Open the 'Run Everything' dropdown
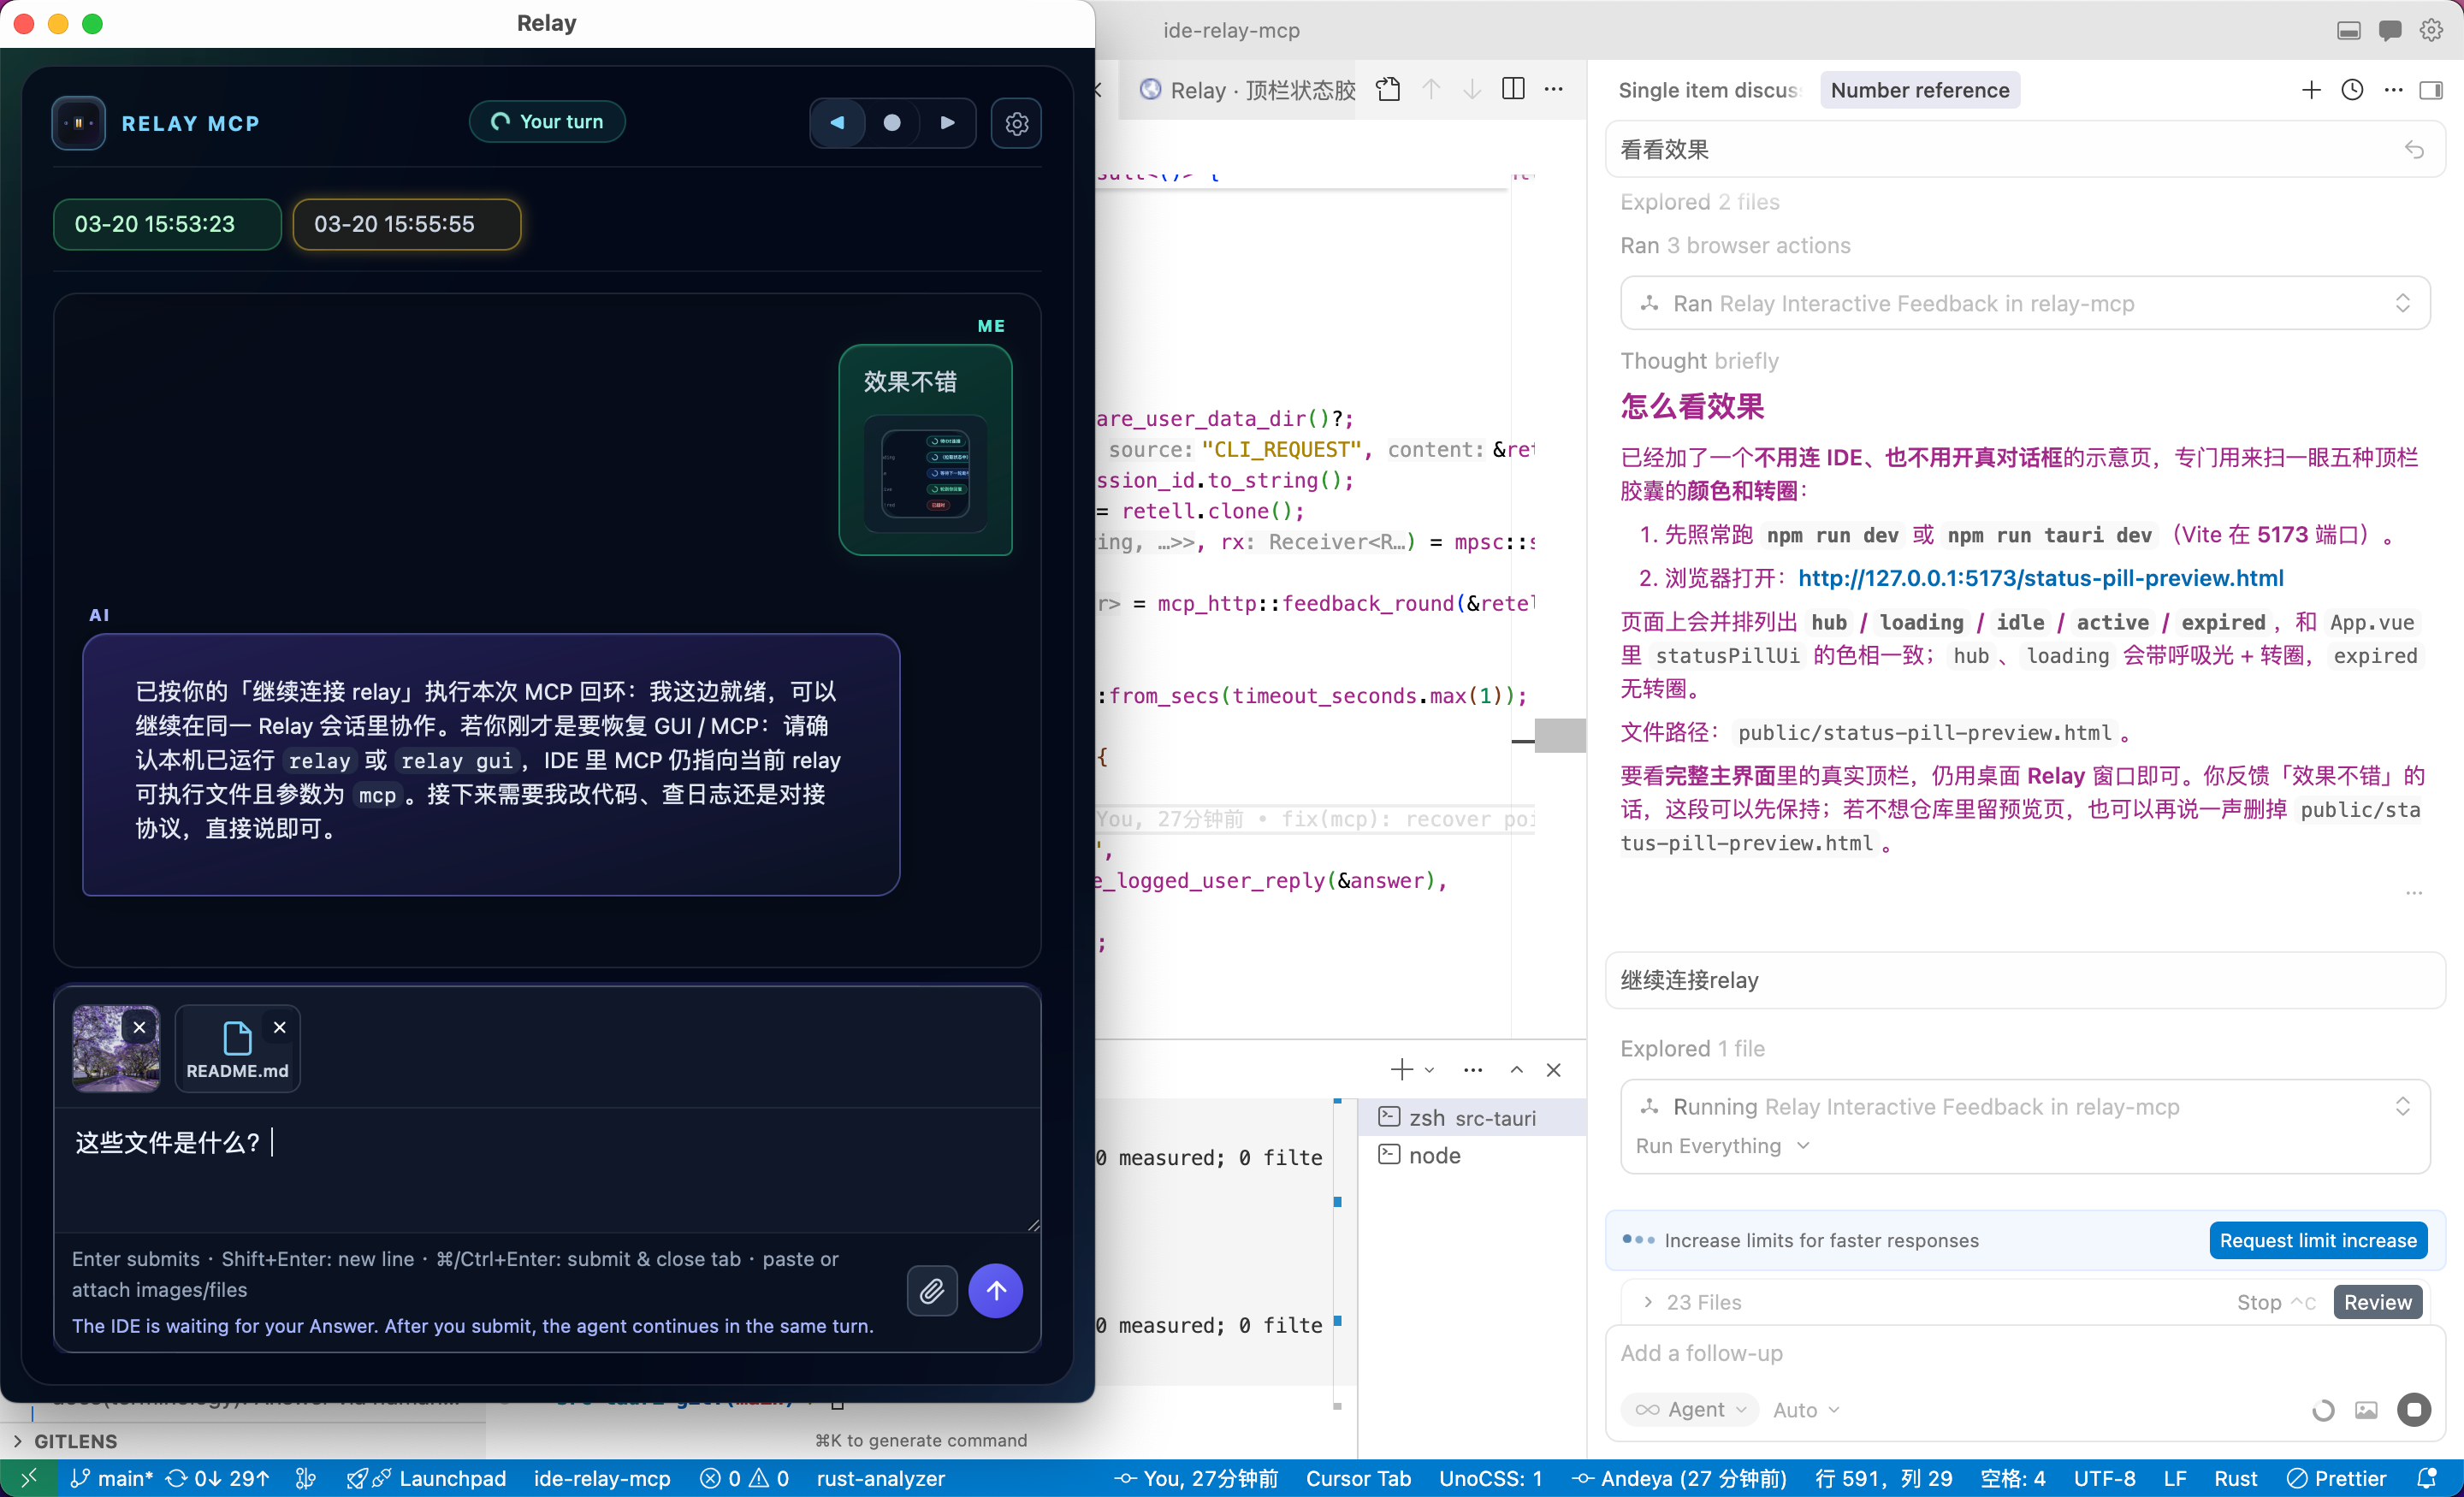 click(1723, 1146)
